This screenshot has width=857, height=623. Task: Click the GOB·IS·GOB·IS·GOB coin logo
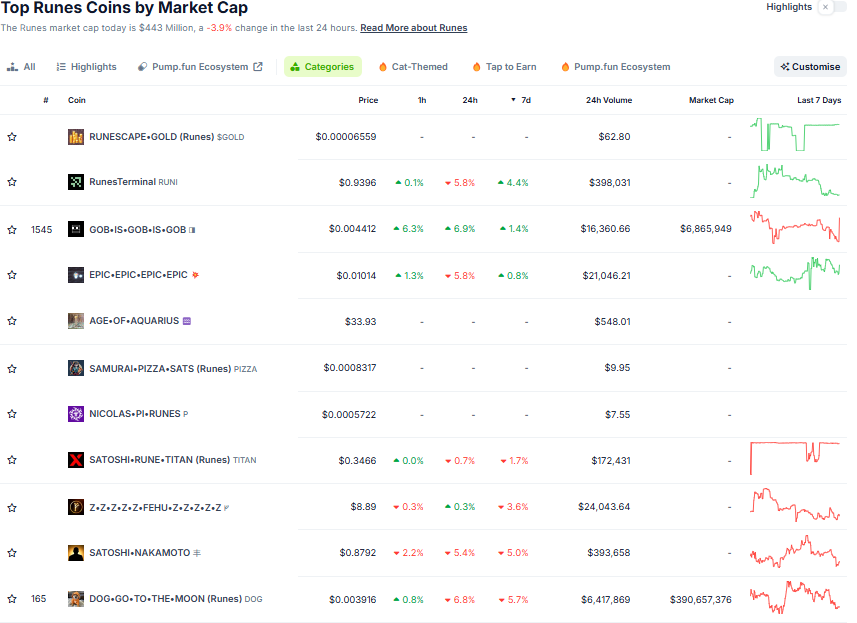(x=76, y=228)
